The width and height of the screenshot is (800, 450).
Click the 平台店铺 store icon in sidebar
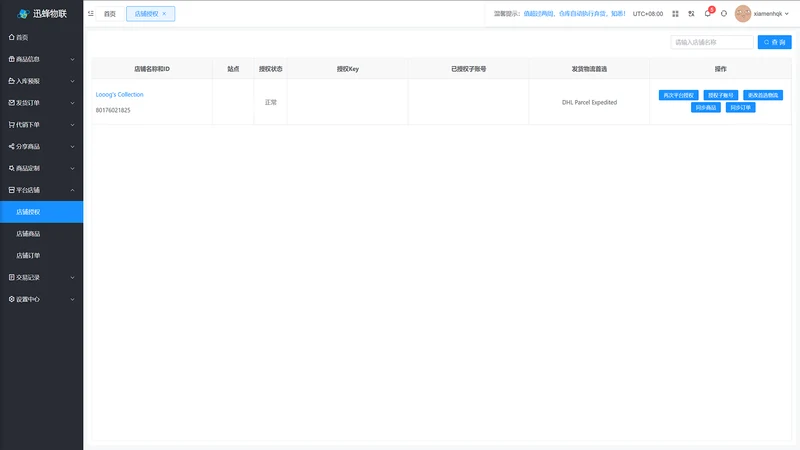pyautogui.click(x=12, y=190)
